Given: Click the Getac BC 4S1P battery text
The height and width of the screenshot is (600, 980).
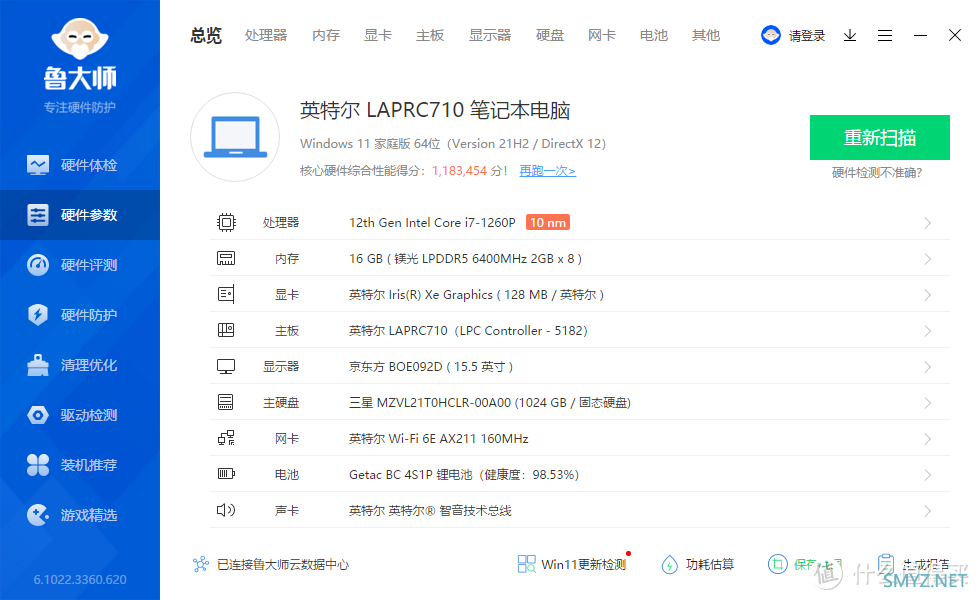Looking at the screenshot, I should 464,474.
